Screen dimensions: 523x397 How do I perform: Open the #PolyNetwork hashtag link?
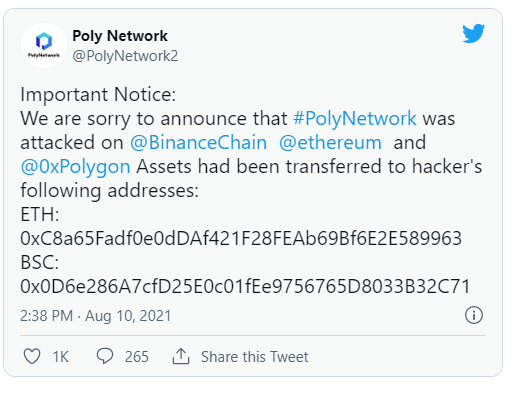tap(355, 118)
